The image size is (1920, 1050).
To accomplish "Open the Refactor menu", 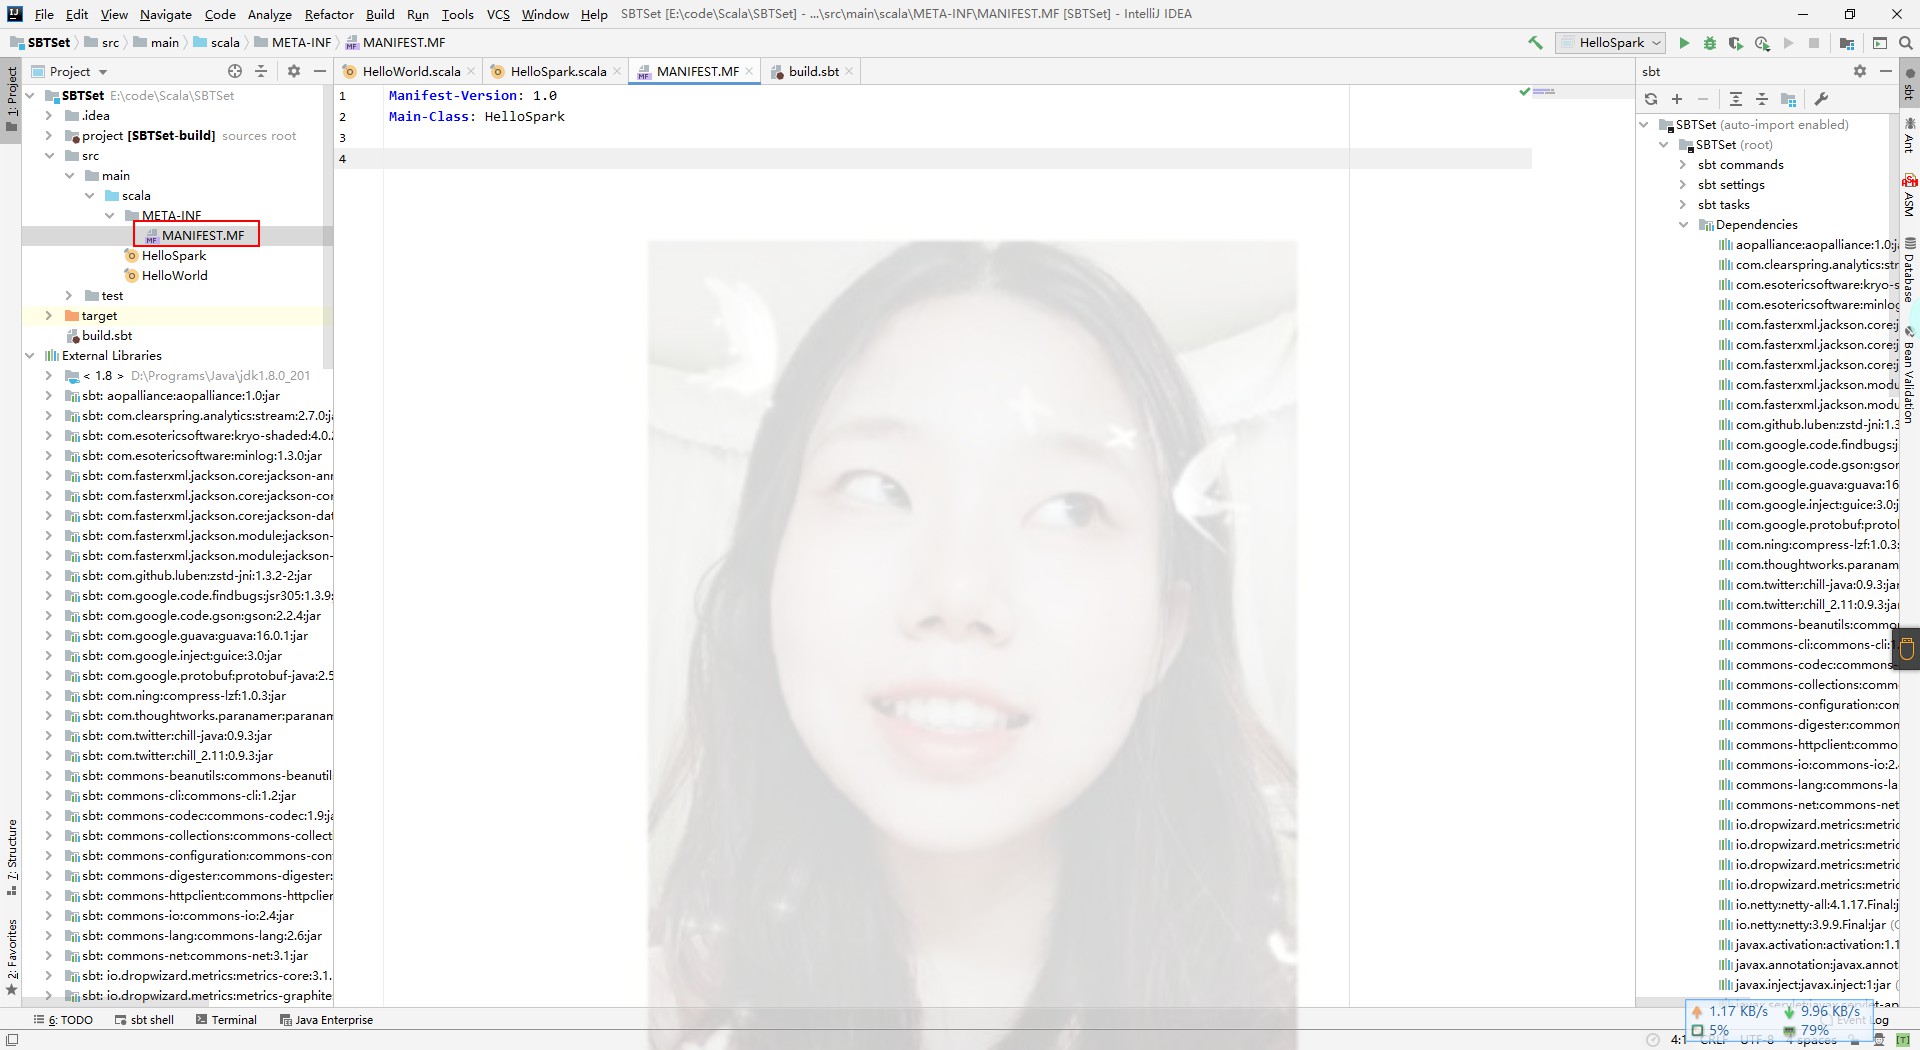I will 328,14.
